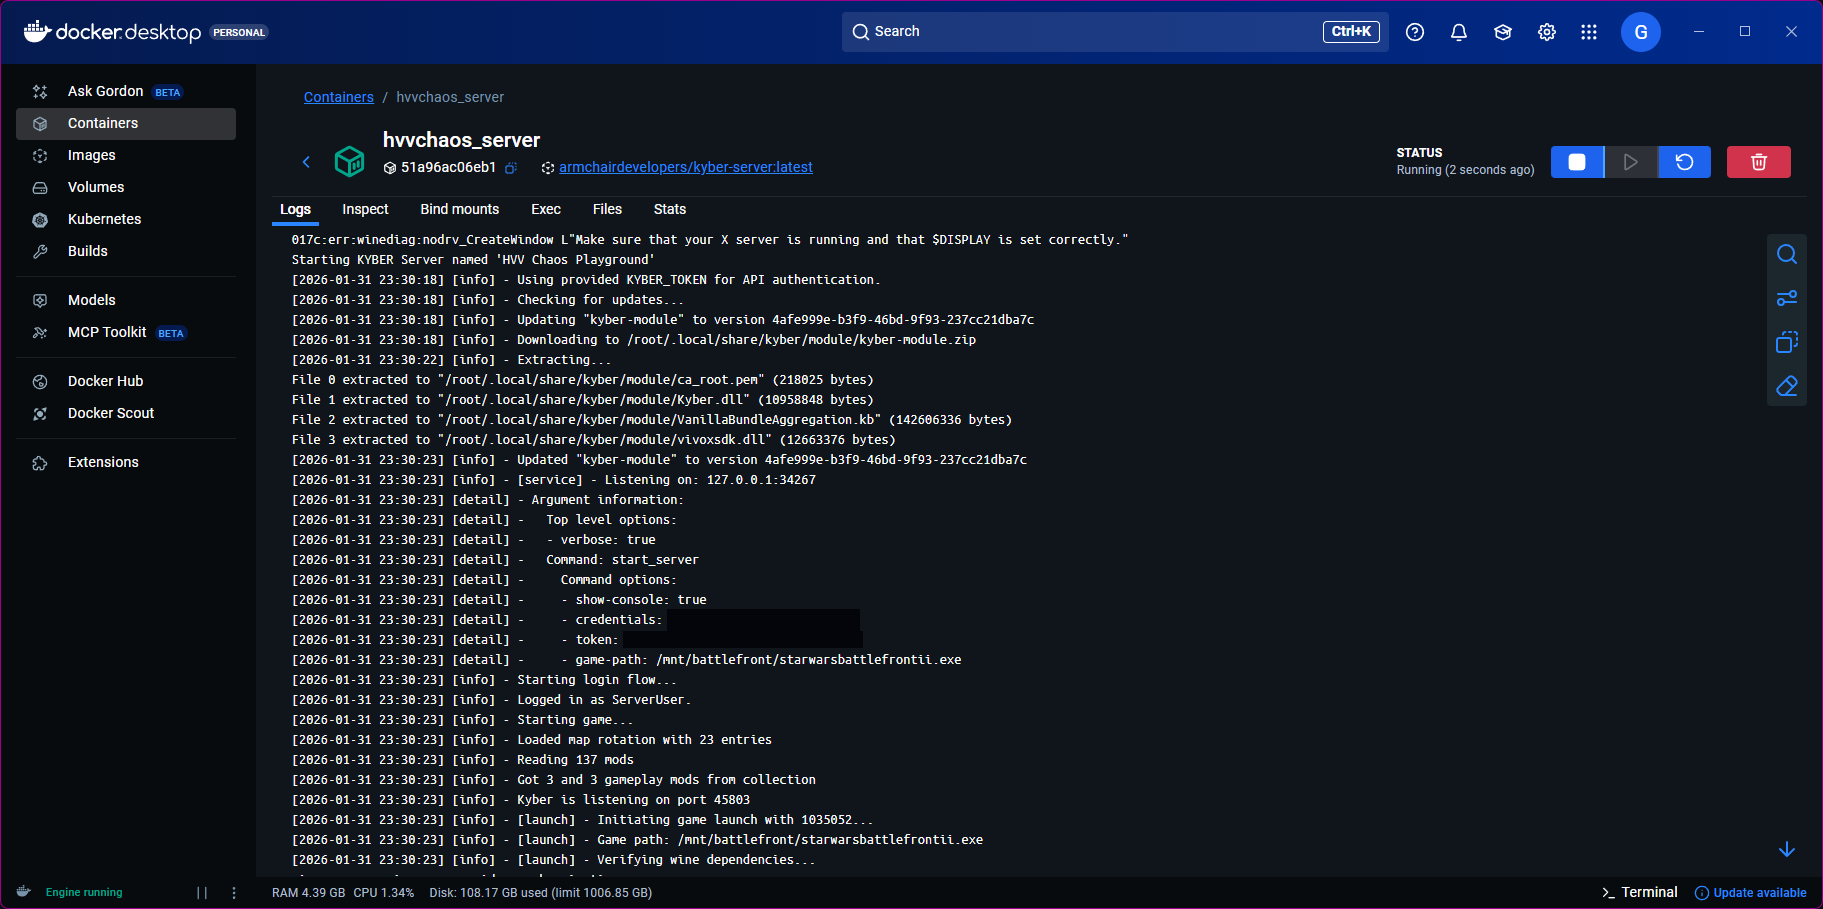Click the 'Loaded map rotation with 23 entries' log line
1823x909 pixels.
click(x=532, y=740)
